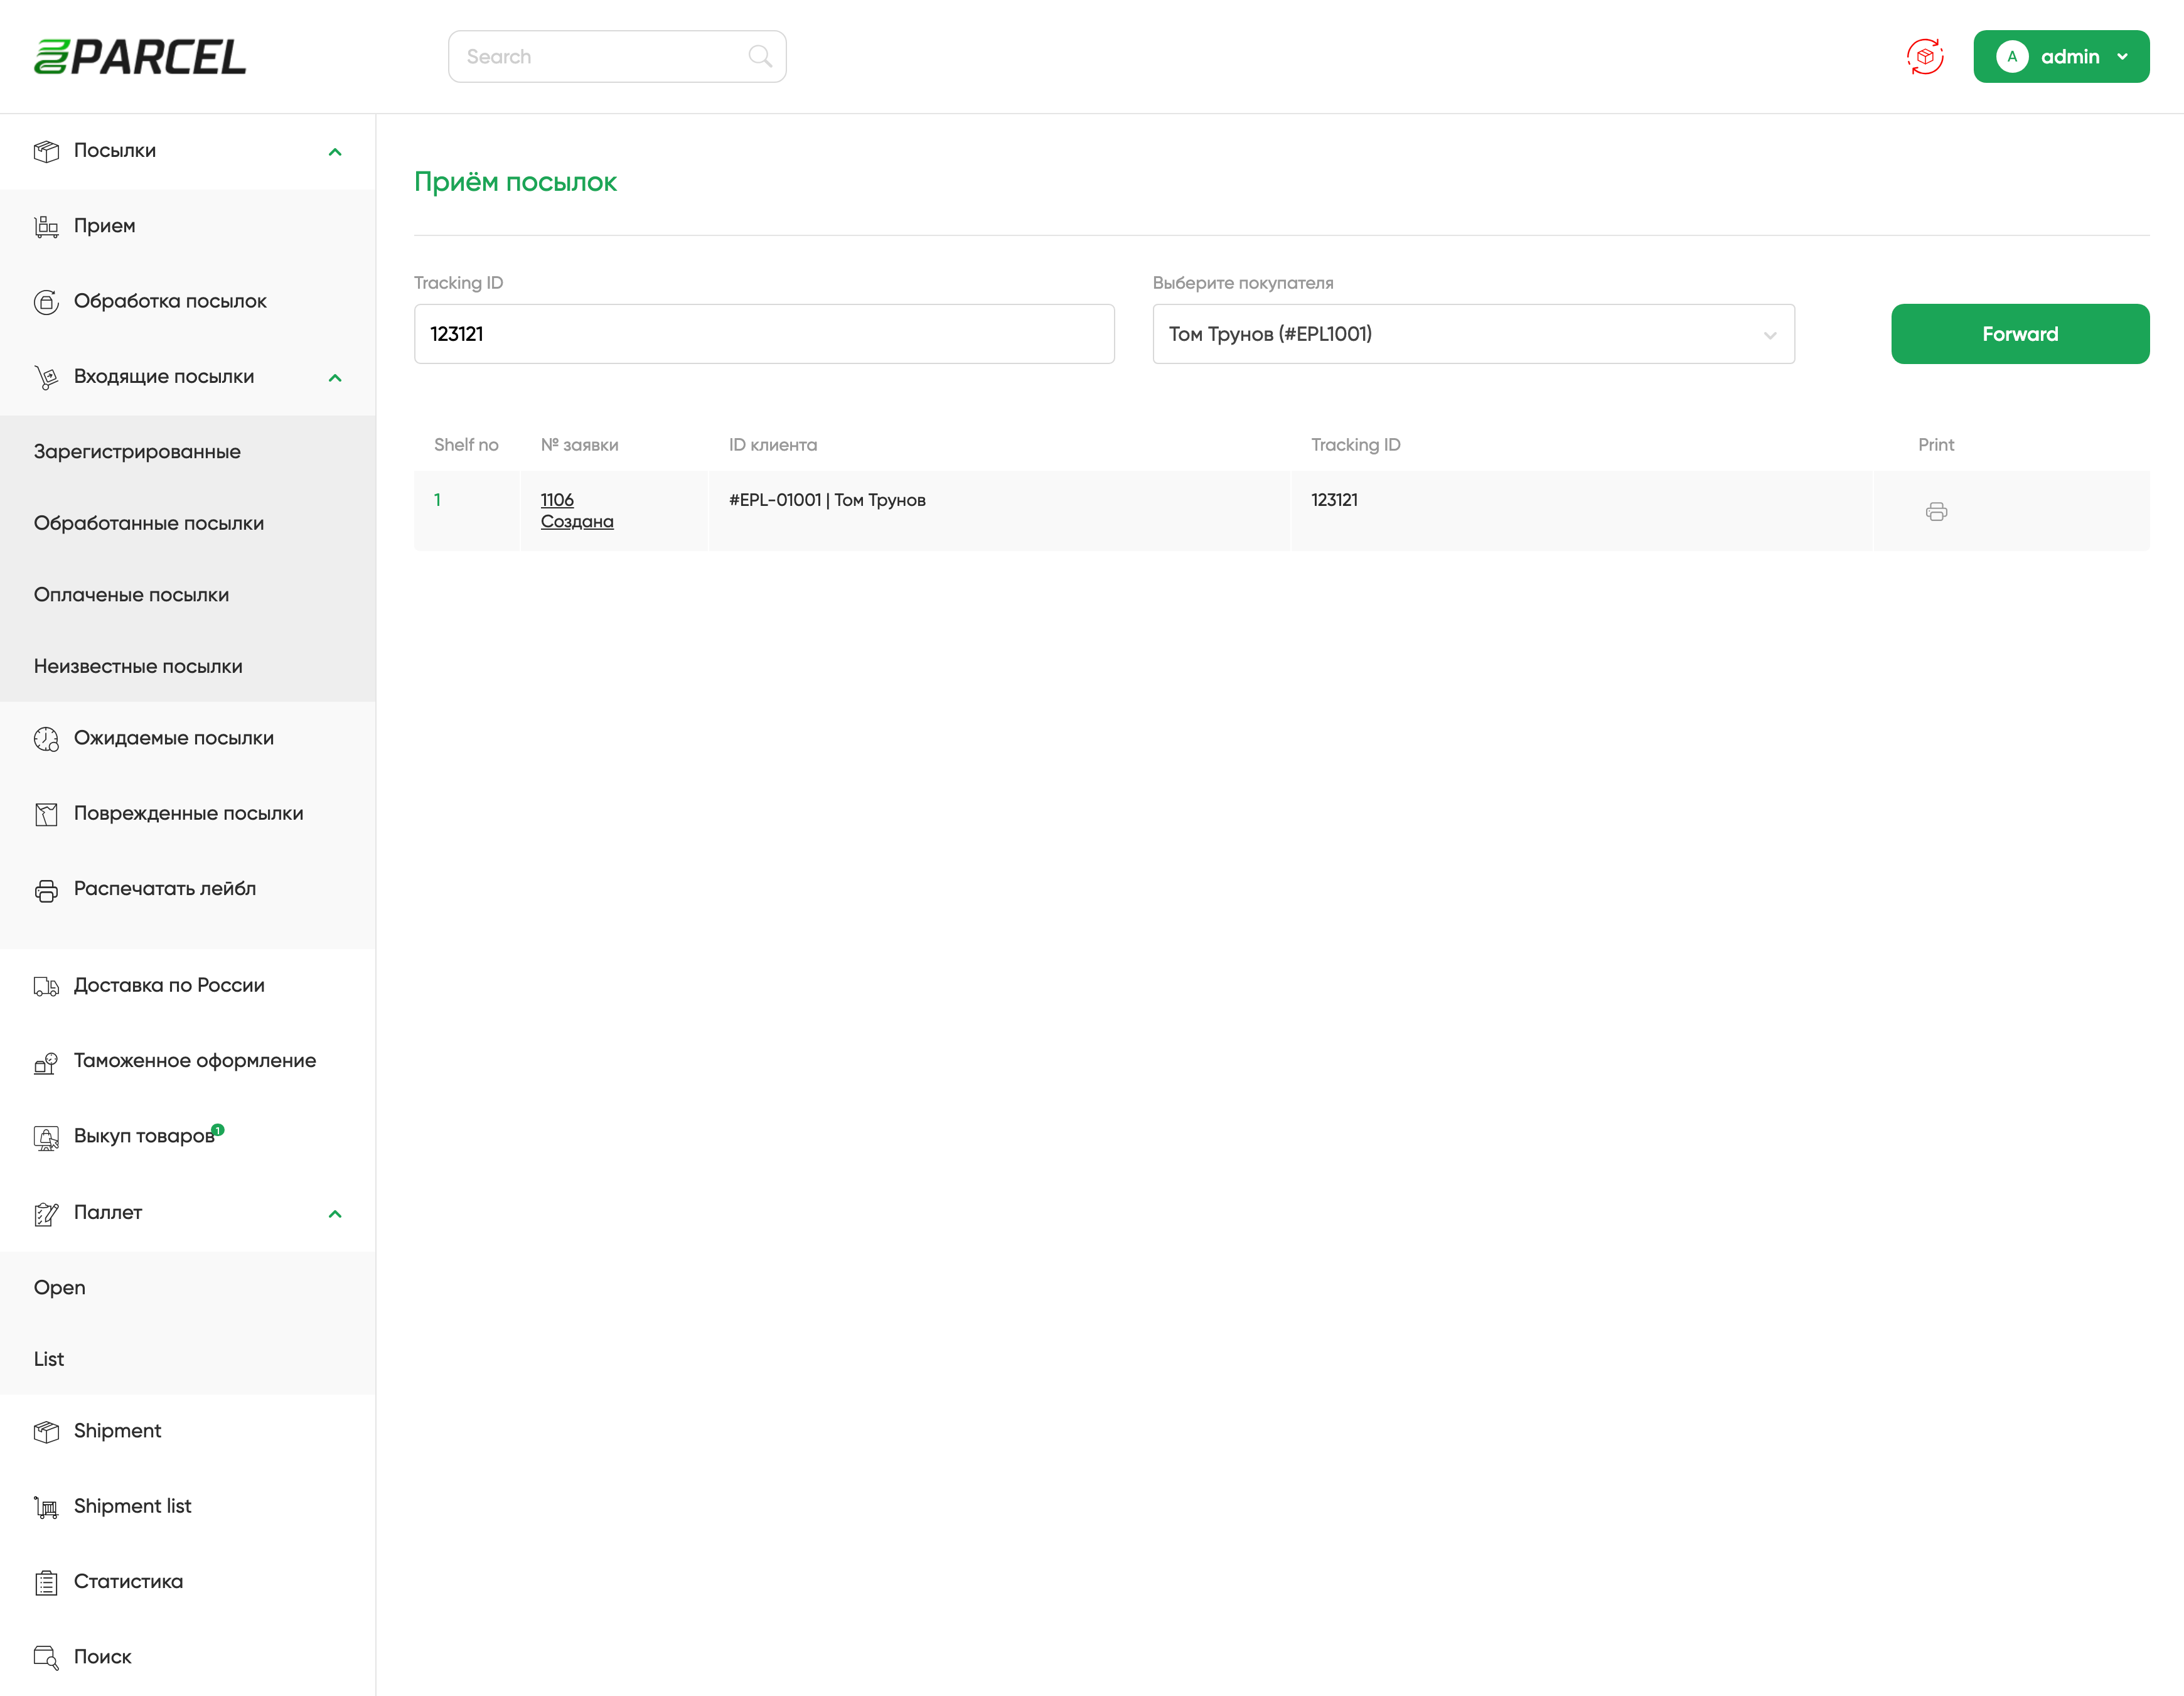Click the 'Приём посылок' page heading
This screenshot has width=2184, height=1696.
(515, 182)
